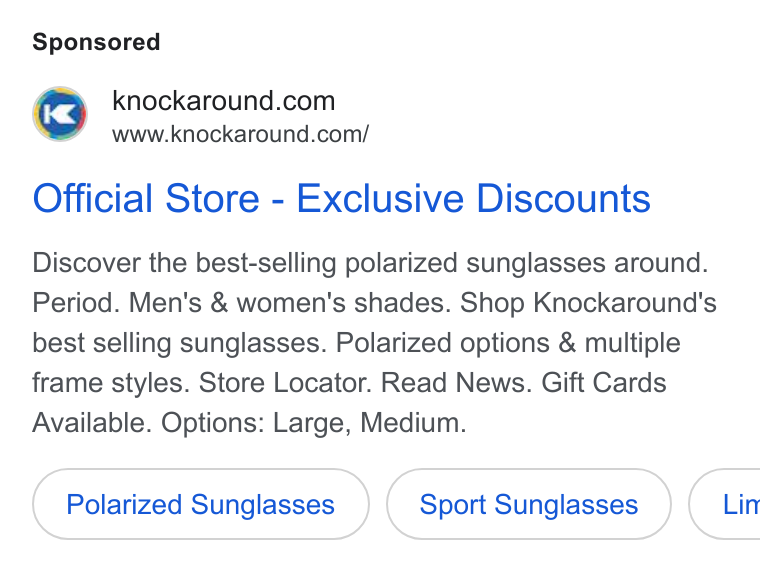Click the Store Locator text in description

(285, 382)
